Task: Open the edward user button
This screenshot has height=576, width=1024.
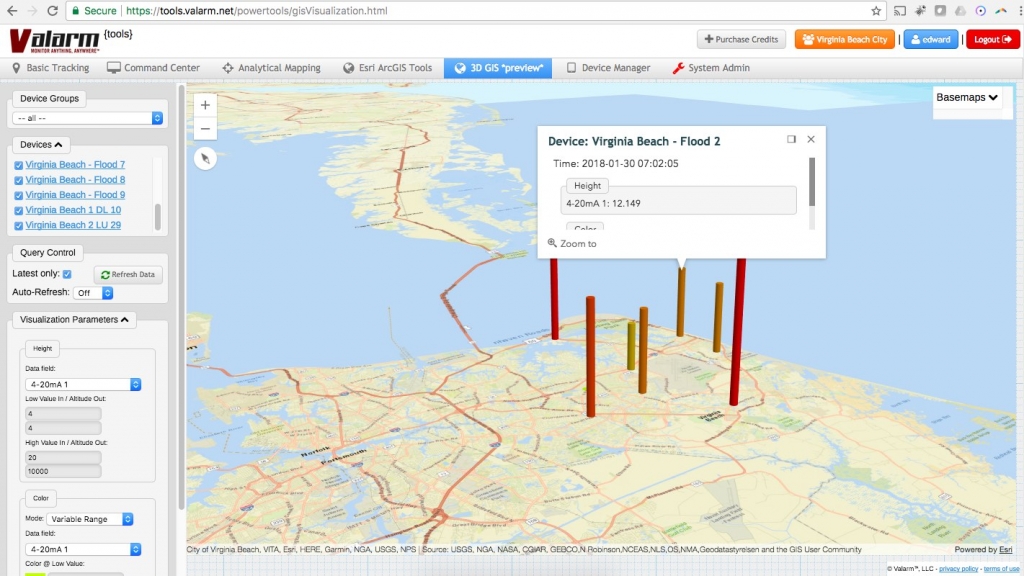Action: 931,39
